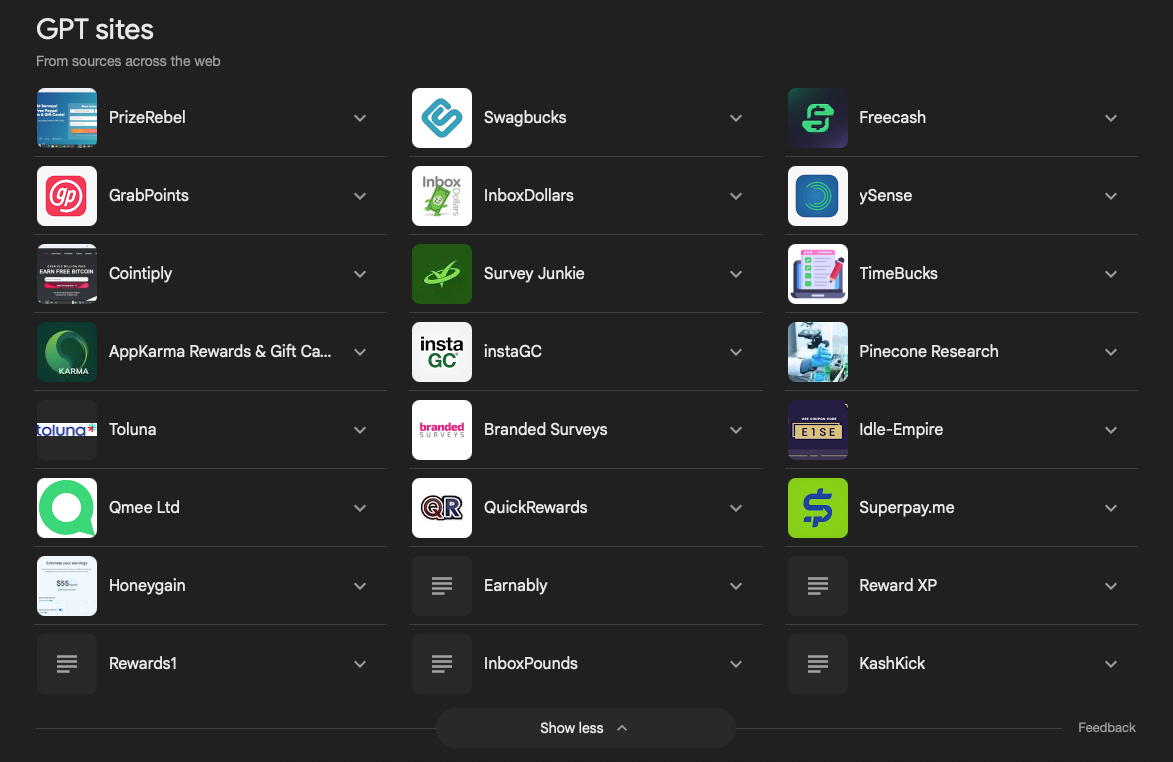Select the PrizeRebel name text
Viewport: 1173px width, 762px height.
[x=147, y=117]
